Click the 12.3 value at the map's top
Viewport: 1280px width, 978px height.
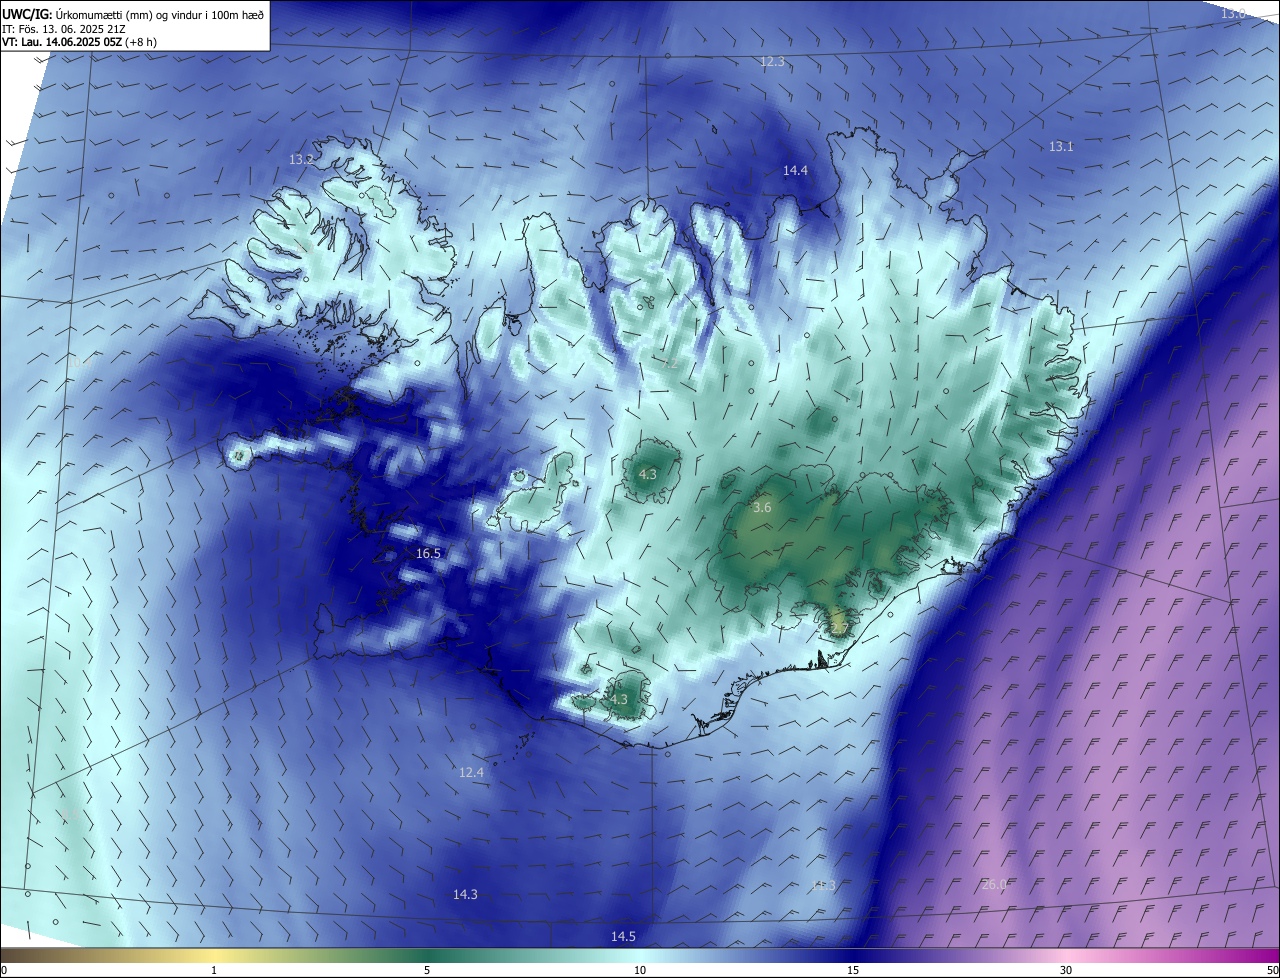click(772, 62)
